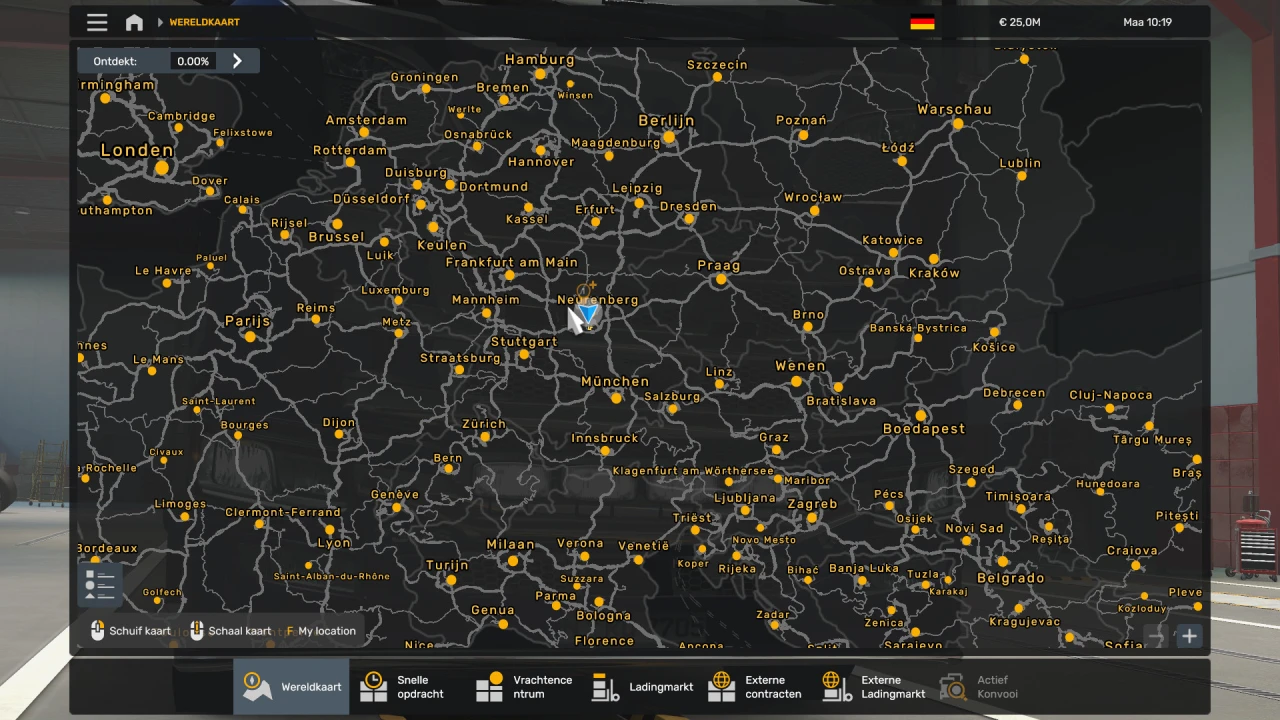The width and height of the screenshot is (1280, 720).
Task: Click the German flag icon
Action: (922, 22)
